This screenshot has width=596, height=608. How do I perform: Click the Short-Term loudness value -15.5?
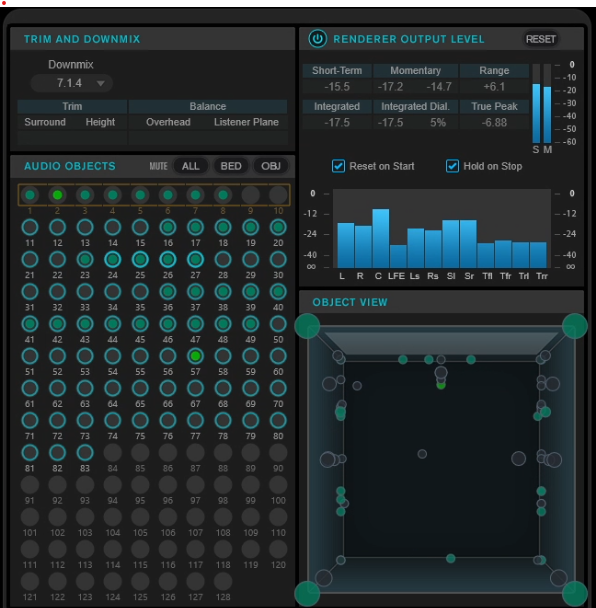(337, 86)
